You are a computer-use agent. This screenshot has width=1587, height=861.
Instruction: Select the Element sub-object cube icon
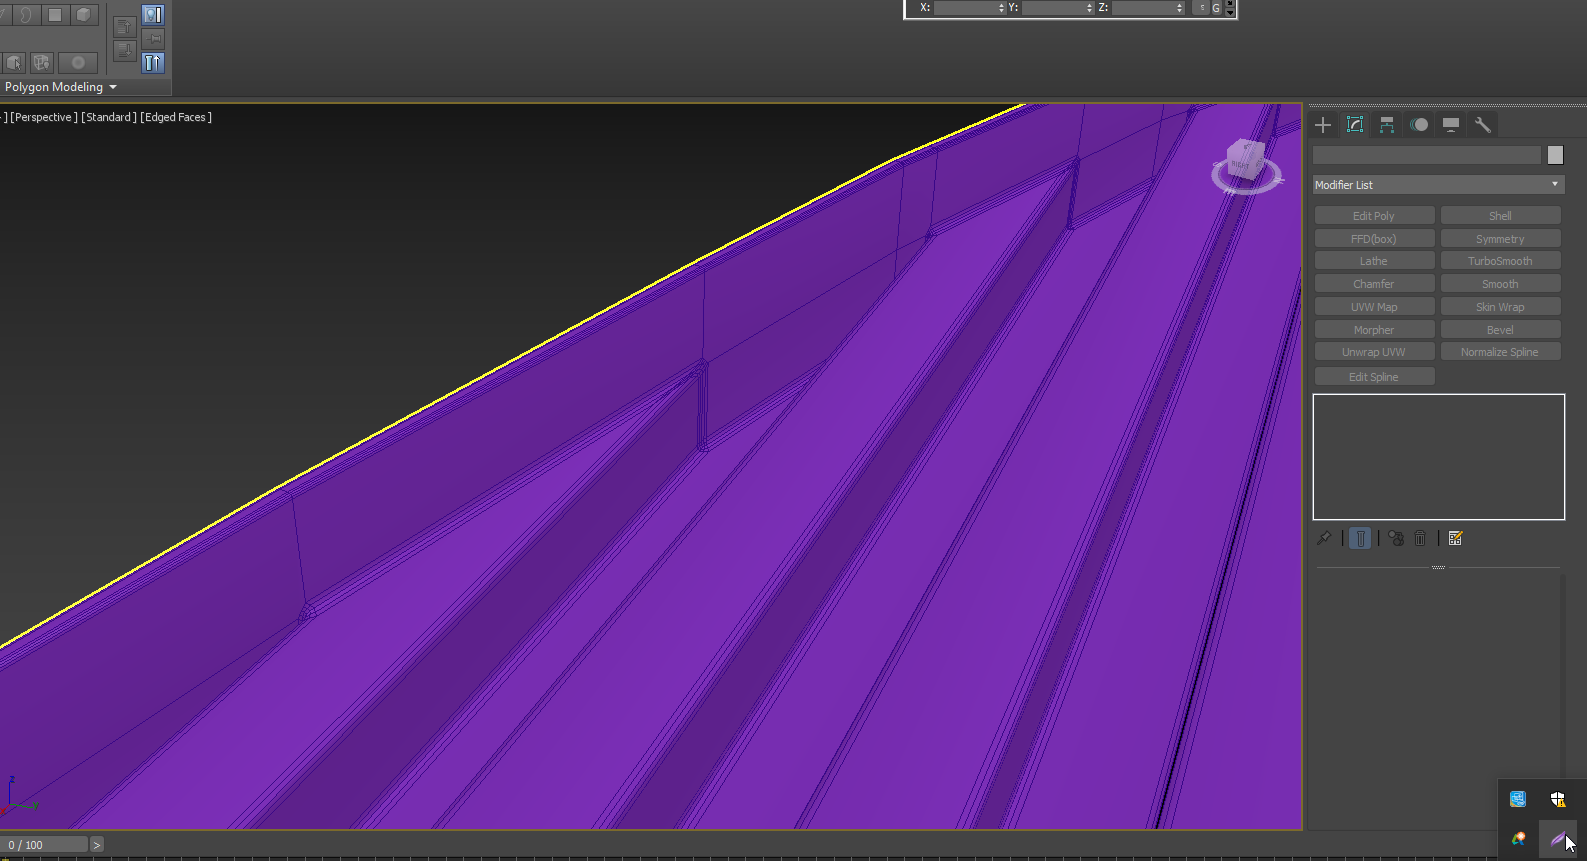click(x=84, y=15)
